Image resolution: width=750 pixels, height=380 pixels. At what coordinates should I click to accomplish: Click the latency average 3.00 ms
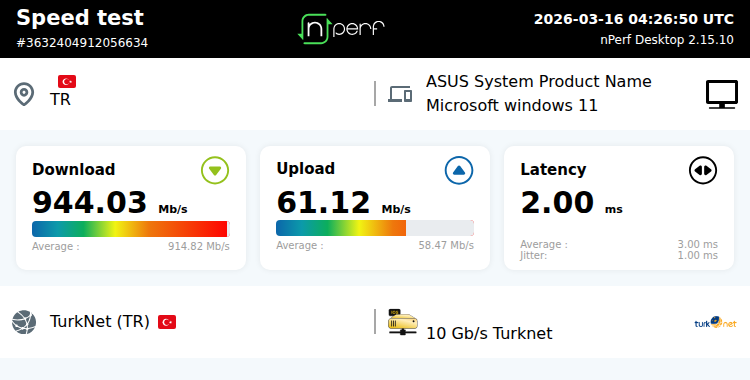pyautogui.click(x=697, y=245)
